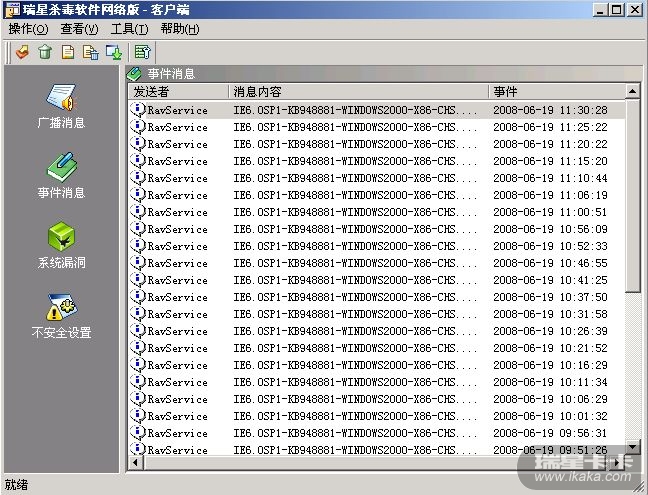Click the title bar application icon

click(12, 10)
